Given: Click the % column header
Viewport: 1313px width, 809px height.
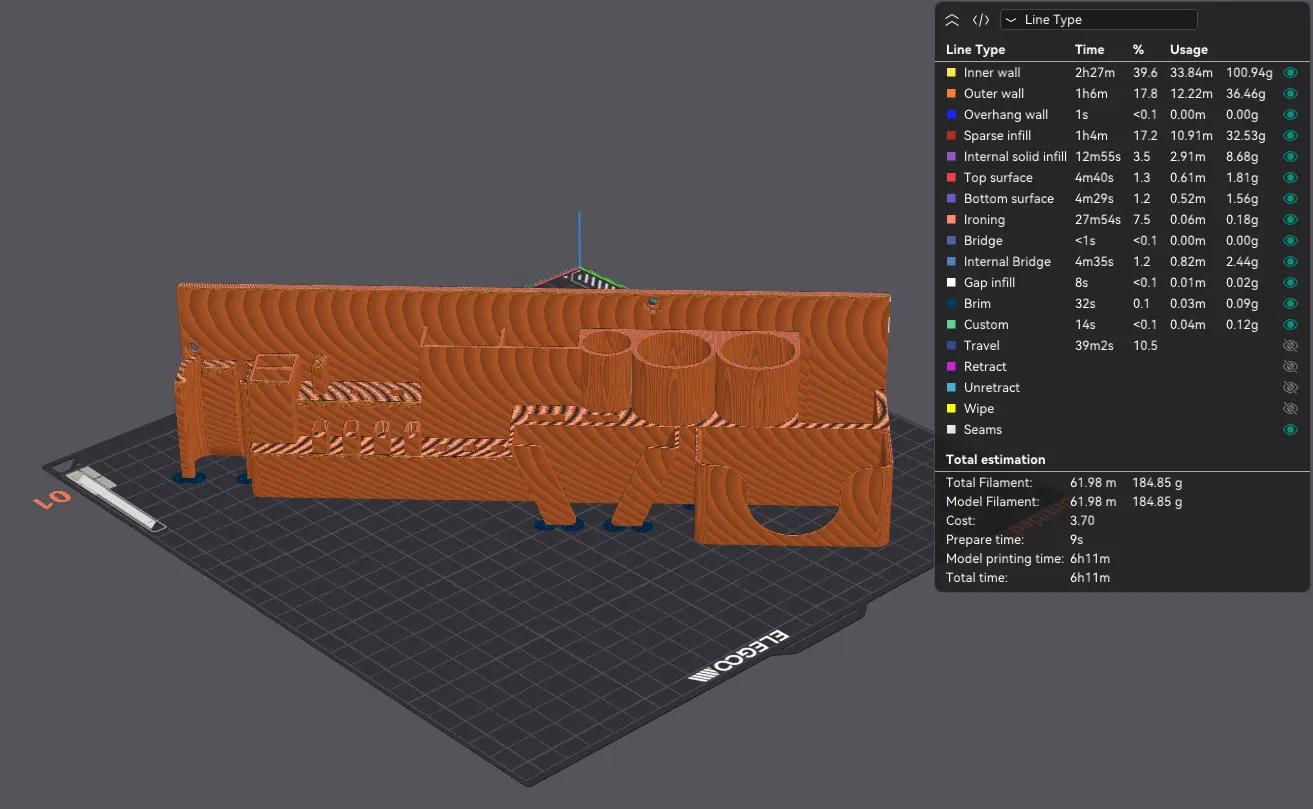Looking at the screenshot, I should pyautogui.click(x=1138, y=50).
